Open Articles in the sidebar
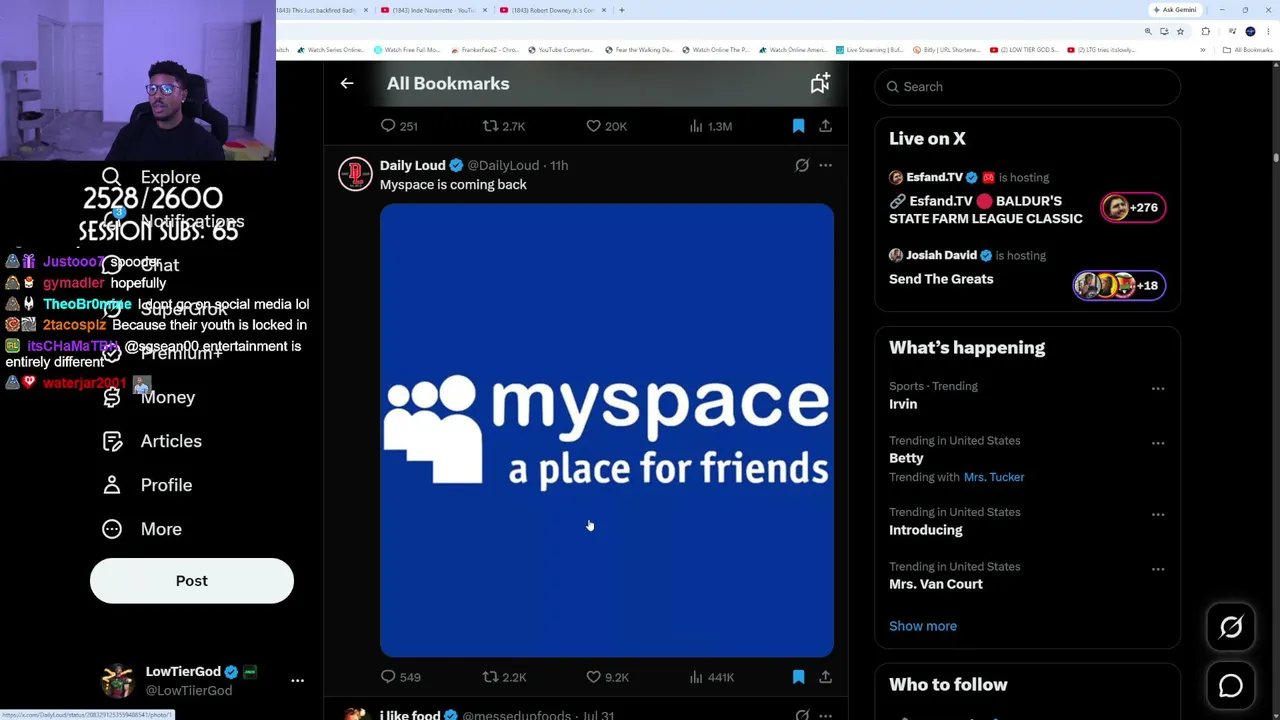 [152, 441]
